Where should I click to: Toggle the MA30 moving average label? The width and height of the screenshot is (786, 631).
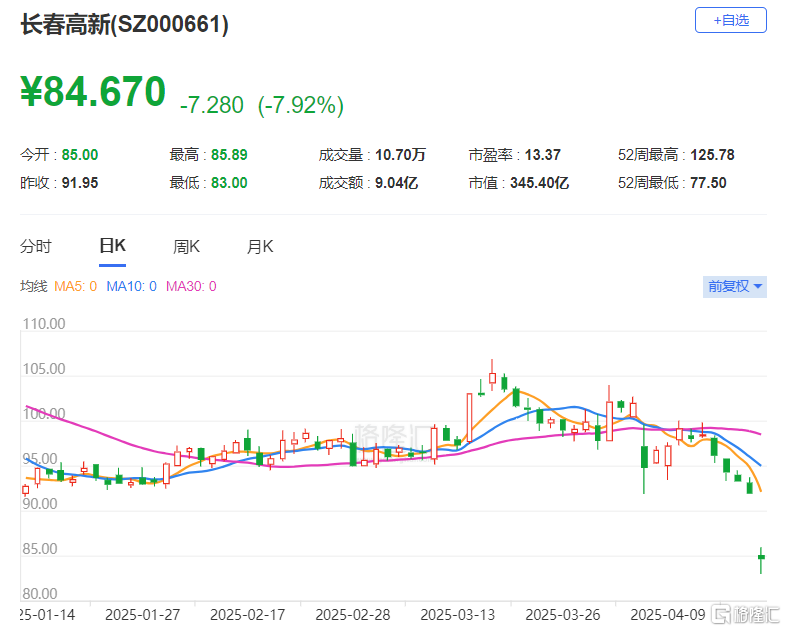point(190,287)
